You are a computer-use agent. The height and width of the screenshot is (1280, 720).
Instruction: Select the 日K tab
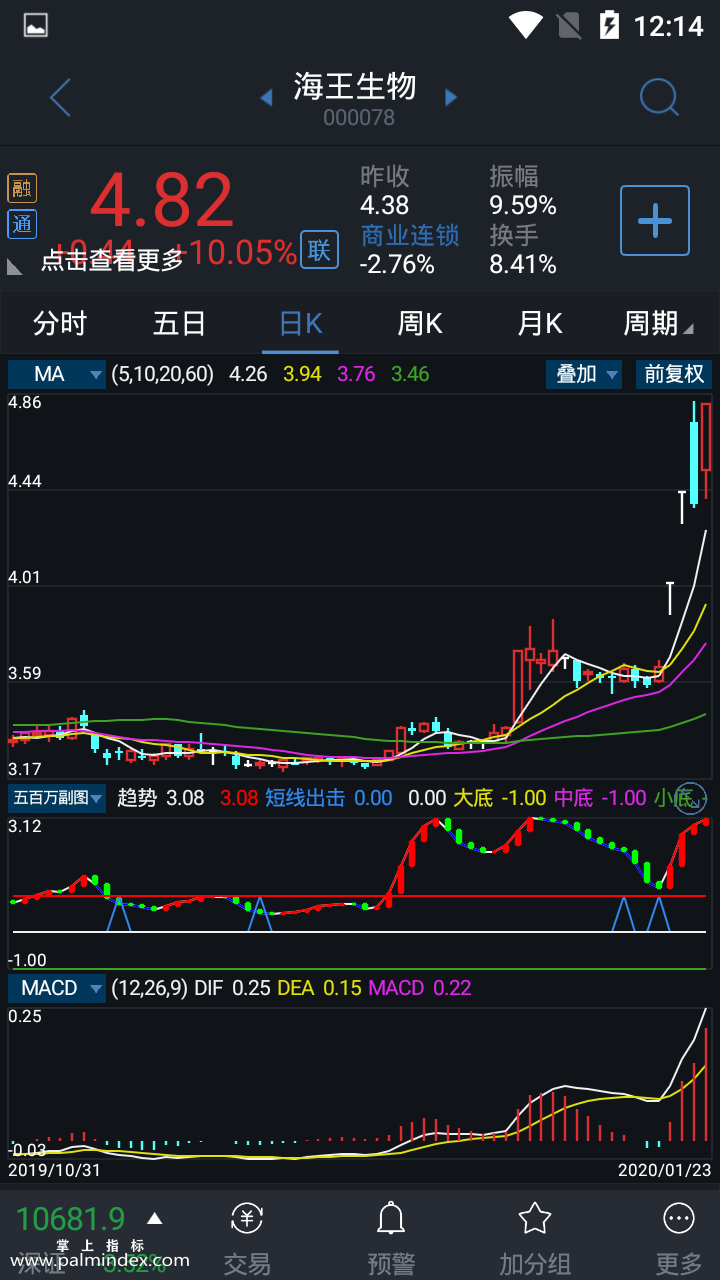[x=300, y=323]
